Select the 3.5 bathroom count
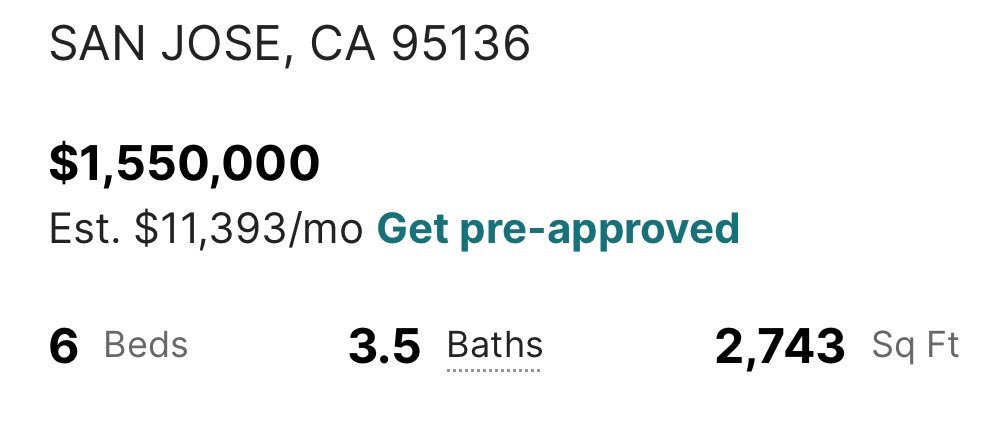 (384, 346)
